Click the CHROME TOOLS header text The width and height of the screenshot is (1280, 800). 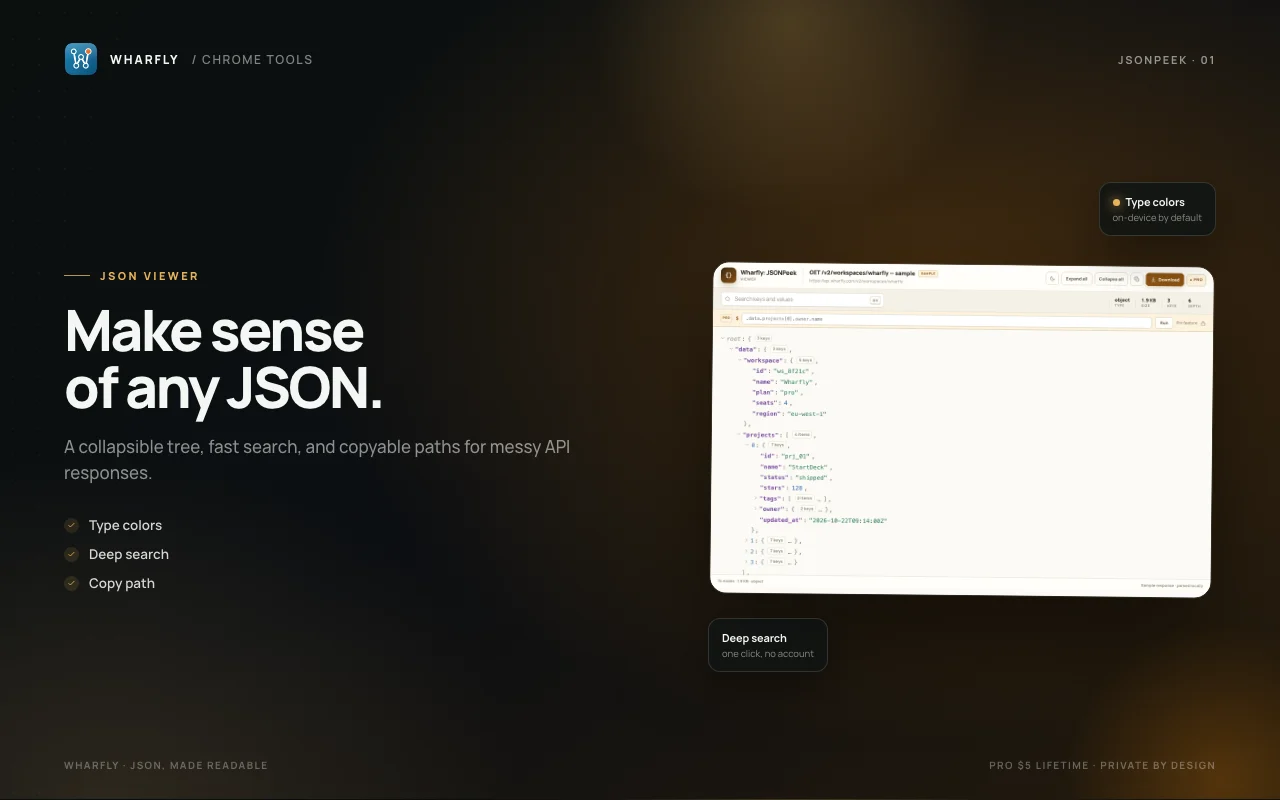coord(257,60)
